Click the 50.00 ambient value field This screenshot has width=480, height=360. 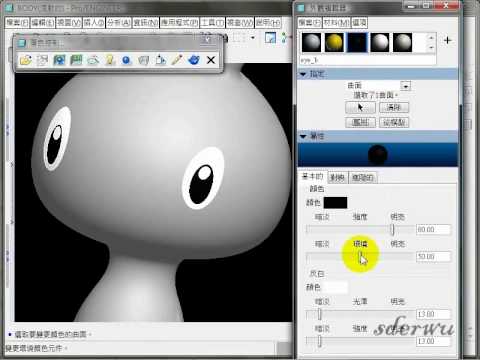[433, 256]
